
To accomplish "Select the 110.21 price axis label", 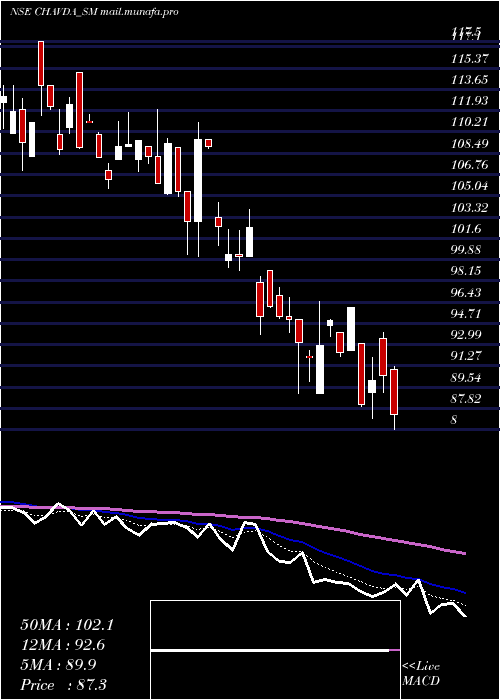I will pyautogui.click(x=468, y=121).
